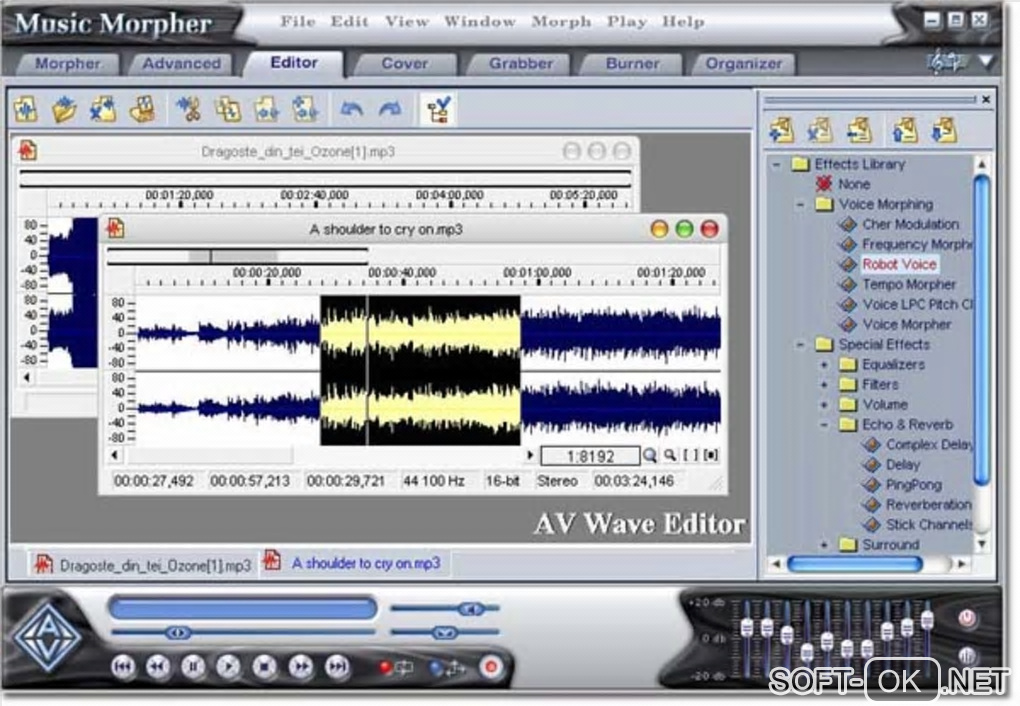Select the Cher Modulation effect
The width and height of the screenshot is (1020, 706).
pyautogui.click(x=911, y=224)
